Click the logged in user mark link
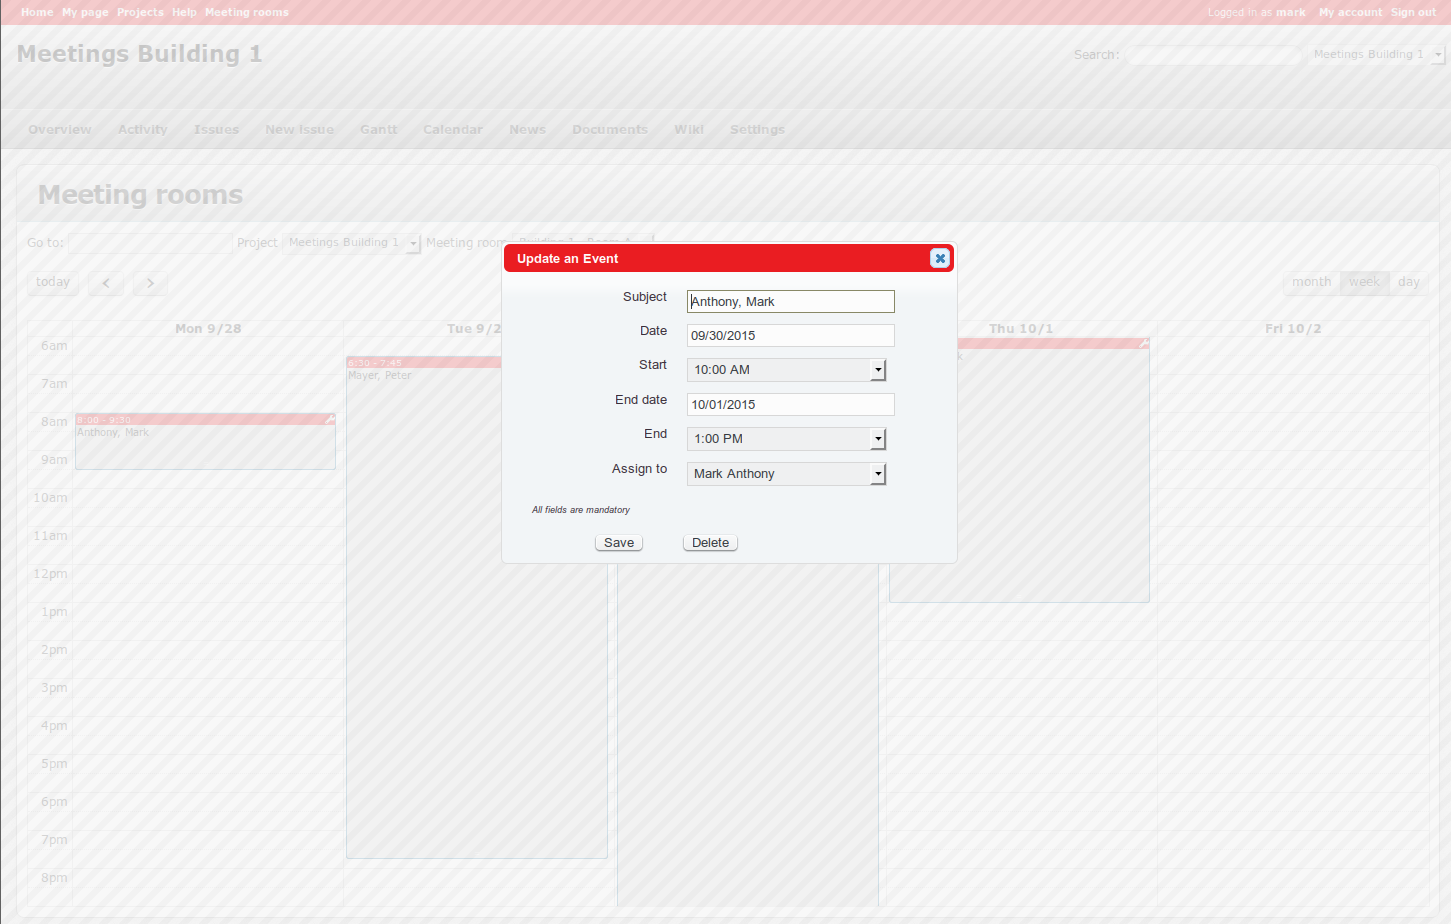 coord(1290,12)
